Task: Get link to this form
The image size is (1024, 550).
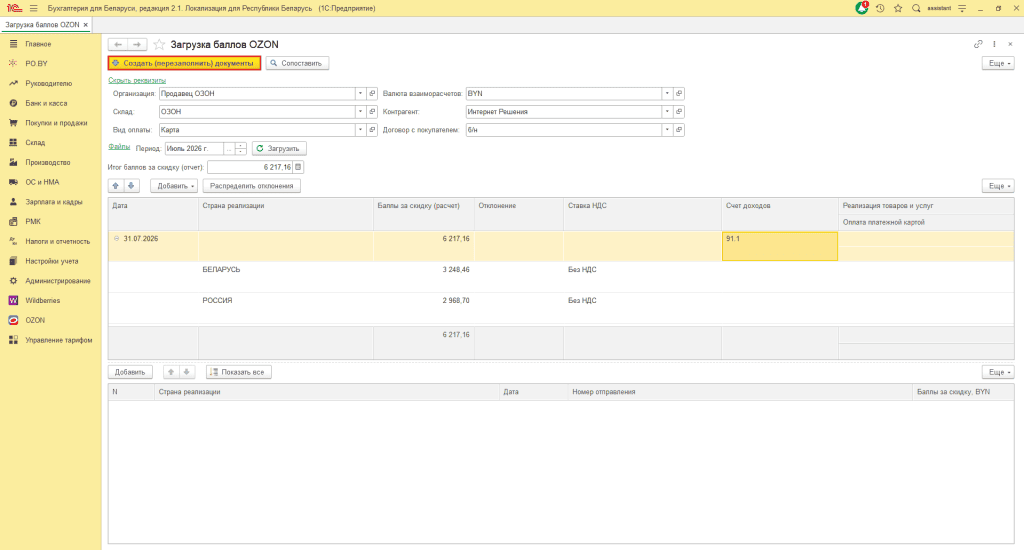Action: tap(978, 44)
